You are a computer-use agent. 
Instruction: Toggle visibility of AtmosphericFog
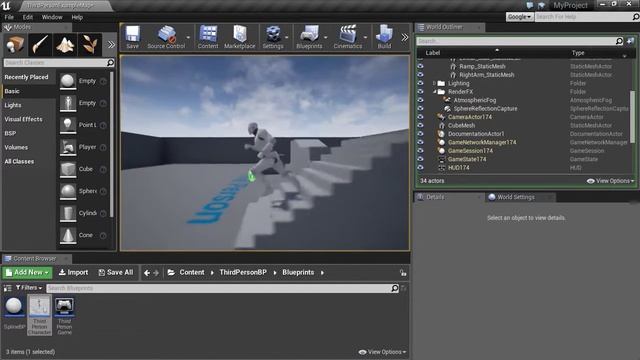tap(420, 100)
